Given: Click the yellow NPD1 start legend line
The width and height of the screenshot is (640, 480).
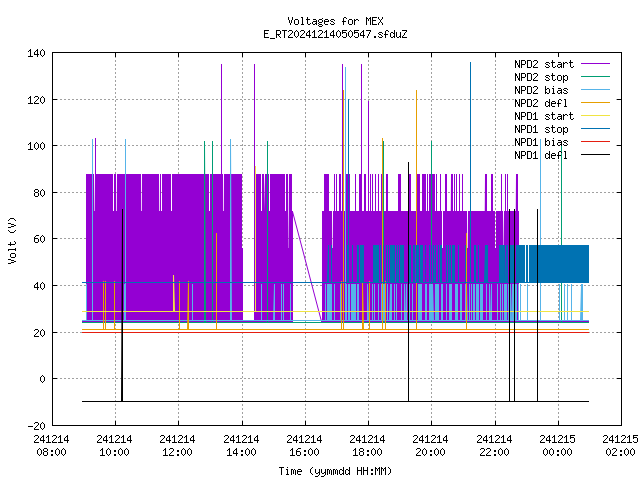Looking at the screenshot, I should [595, 116].
